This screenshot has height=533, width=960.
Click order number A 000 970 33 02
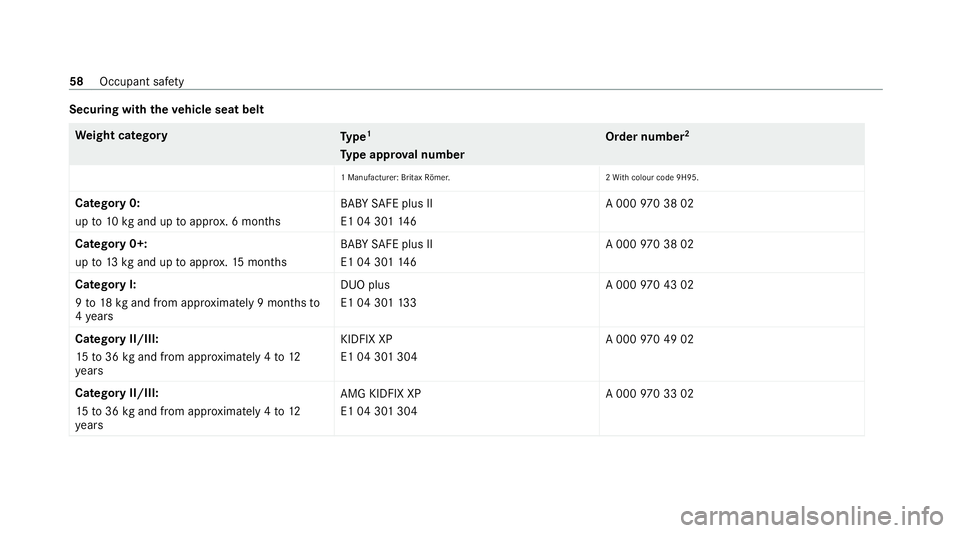pos(650,393)
